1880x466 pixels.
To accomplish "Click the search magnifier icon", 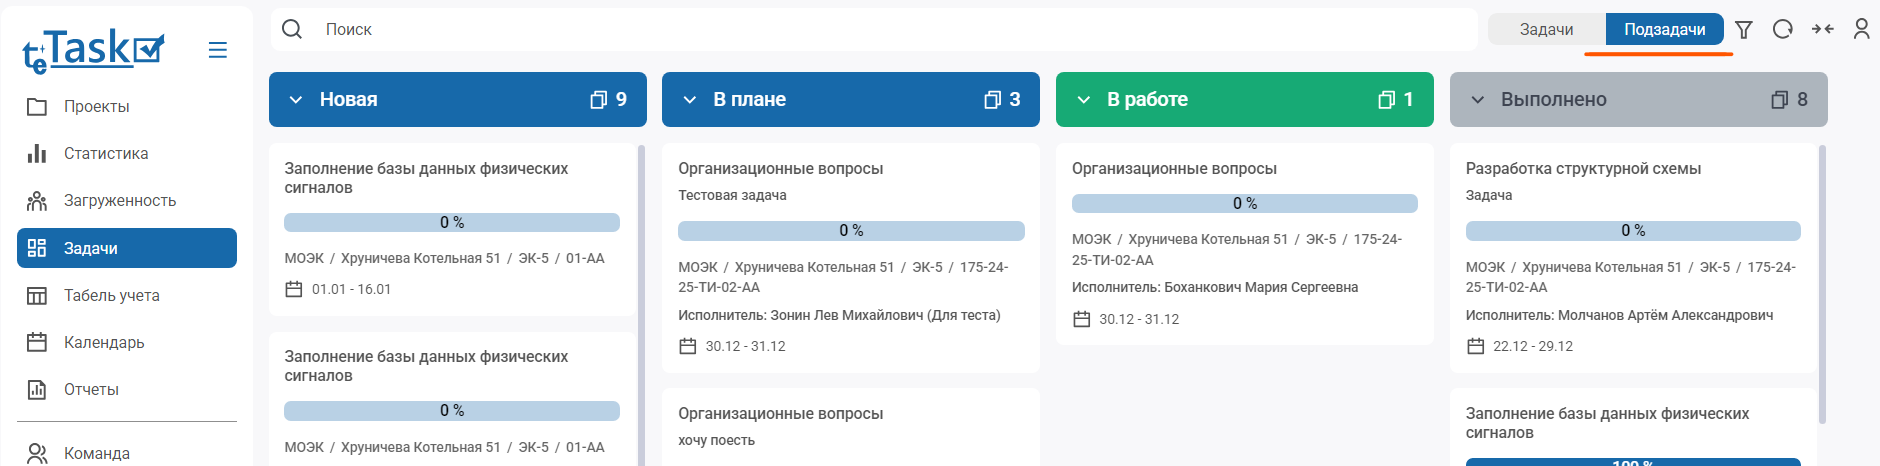I will [292, 30].
